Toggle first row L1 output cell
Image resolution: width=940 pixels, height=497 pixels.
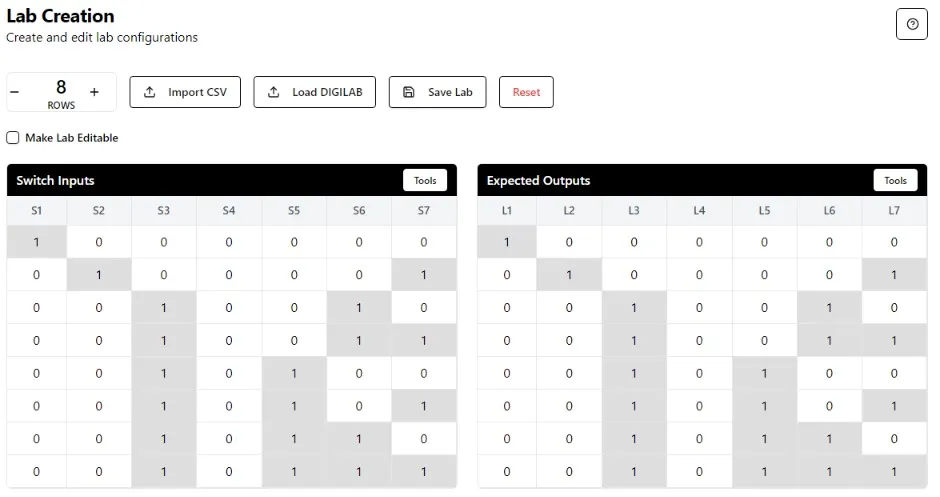[507, 242]
